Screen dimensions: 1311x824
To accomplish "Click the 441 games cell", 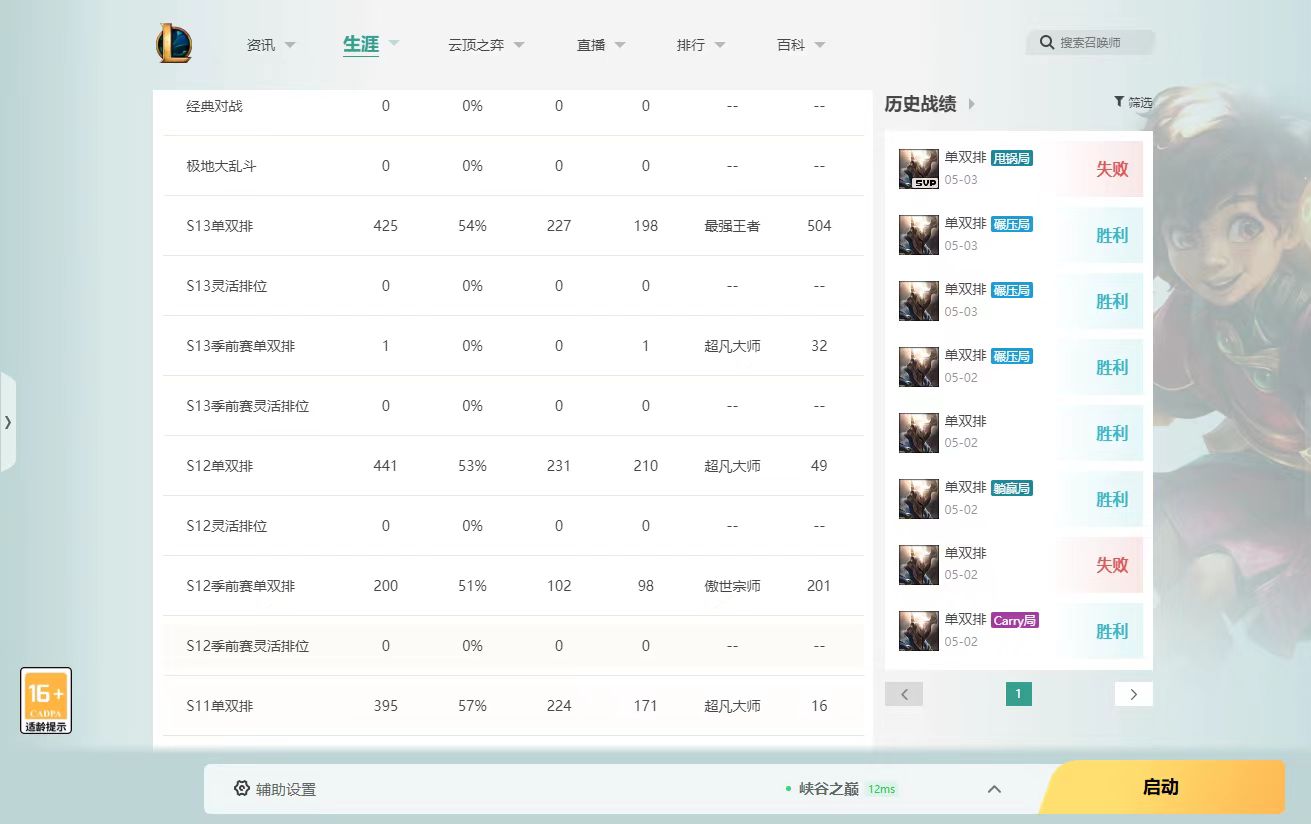I will 385,466.
